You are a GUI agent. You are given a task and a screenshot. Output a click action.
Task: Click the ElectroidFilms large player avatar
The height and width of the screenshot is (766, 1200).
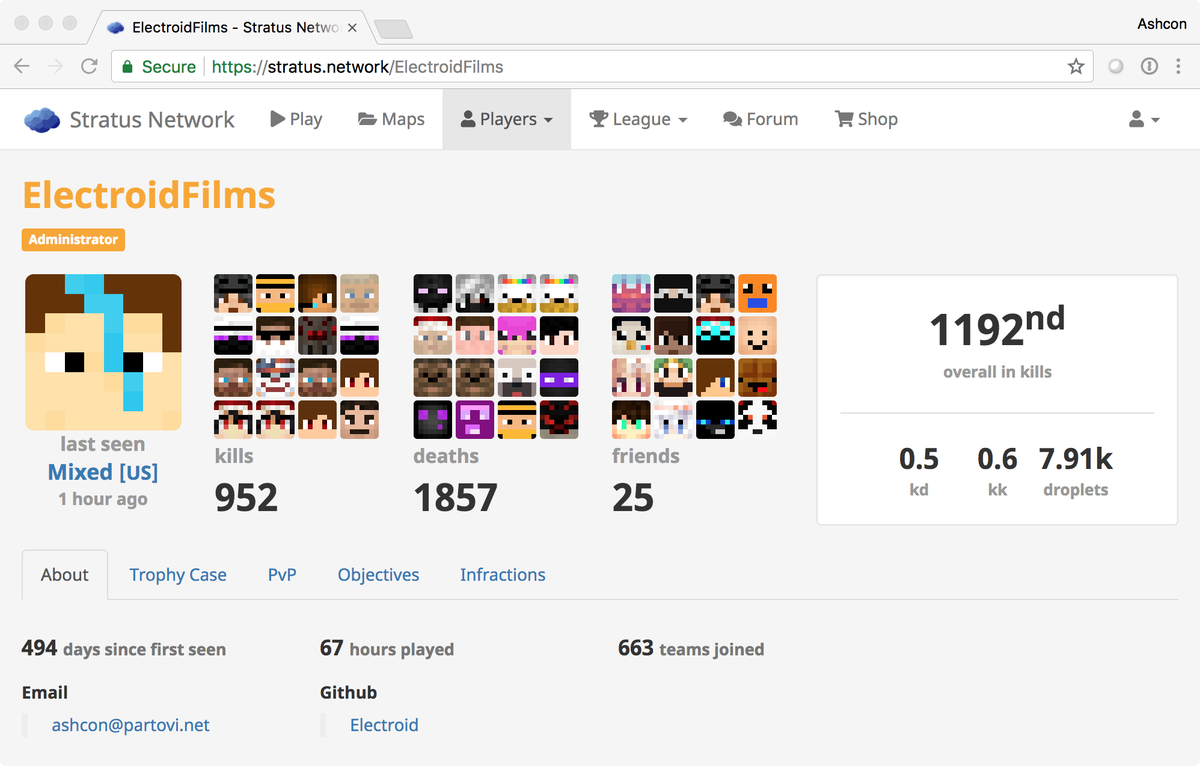(103, 352)
